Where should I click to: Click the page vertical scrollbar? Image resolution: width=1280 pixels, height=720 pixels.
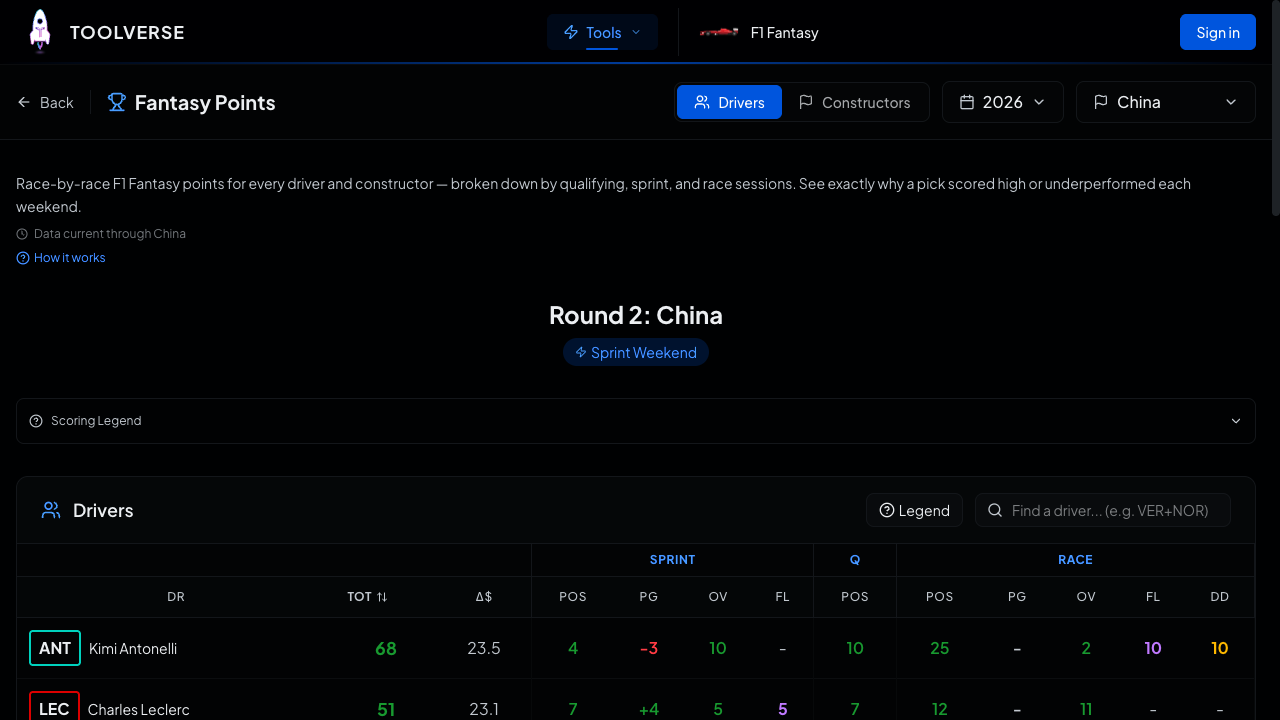click(x=1275, y=108)
